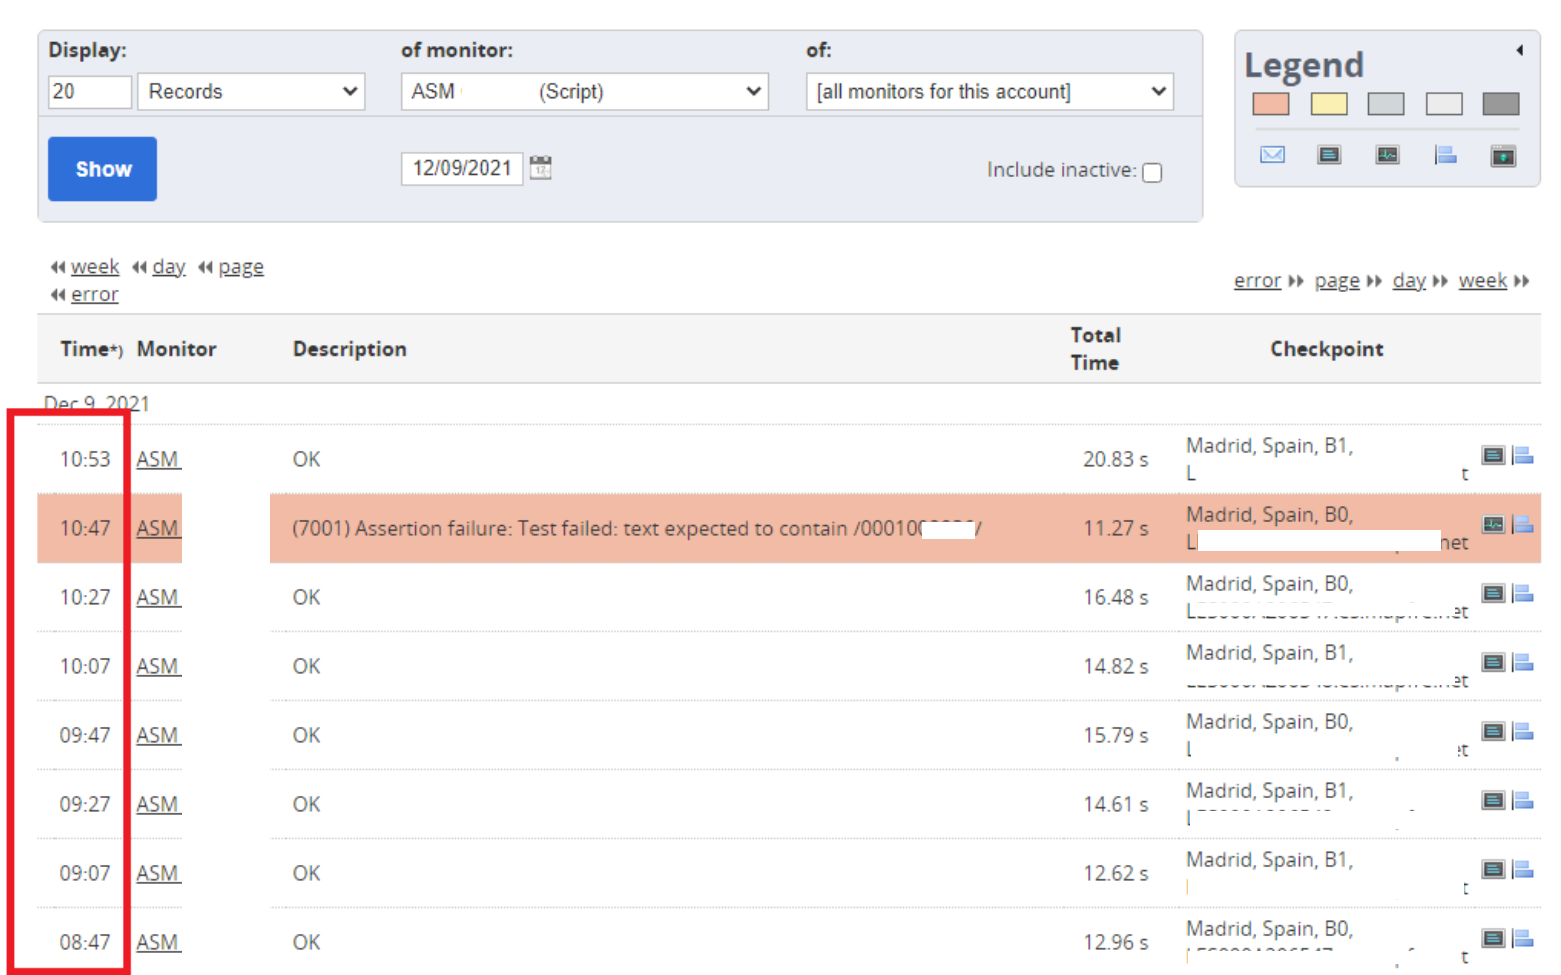Viewport: 1561px width, 975px height.
Task: Click the browser screenshot icon in the Legend
Action: click(1502, 156)
